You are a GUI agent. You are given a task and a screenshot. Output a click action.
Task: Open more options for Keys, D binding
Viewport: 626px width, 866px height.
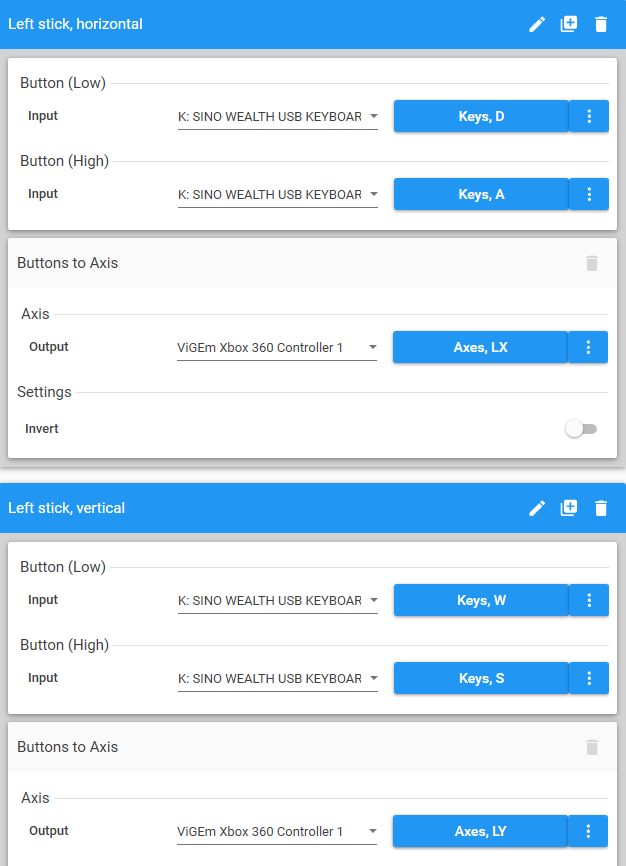[x=589, y=117]
